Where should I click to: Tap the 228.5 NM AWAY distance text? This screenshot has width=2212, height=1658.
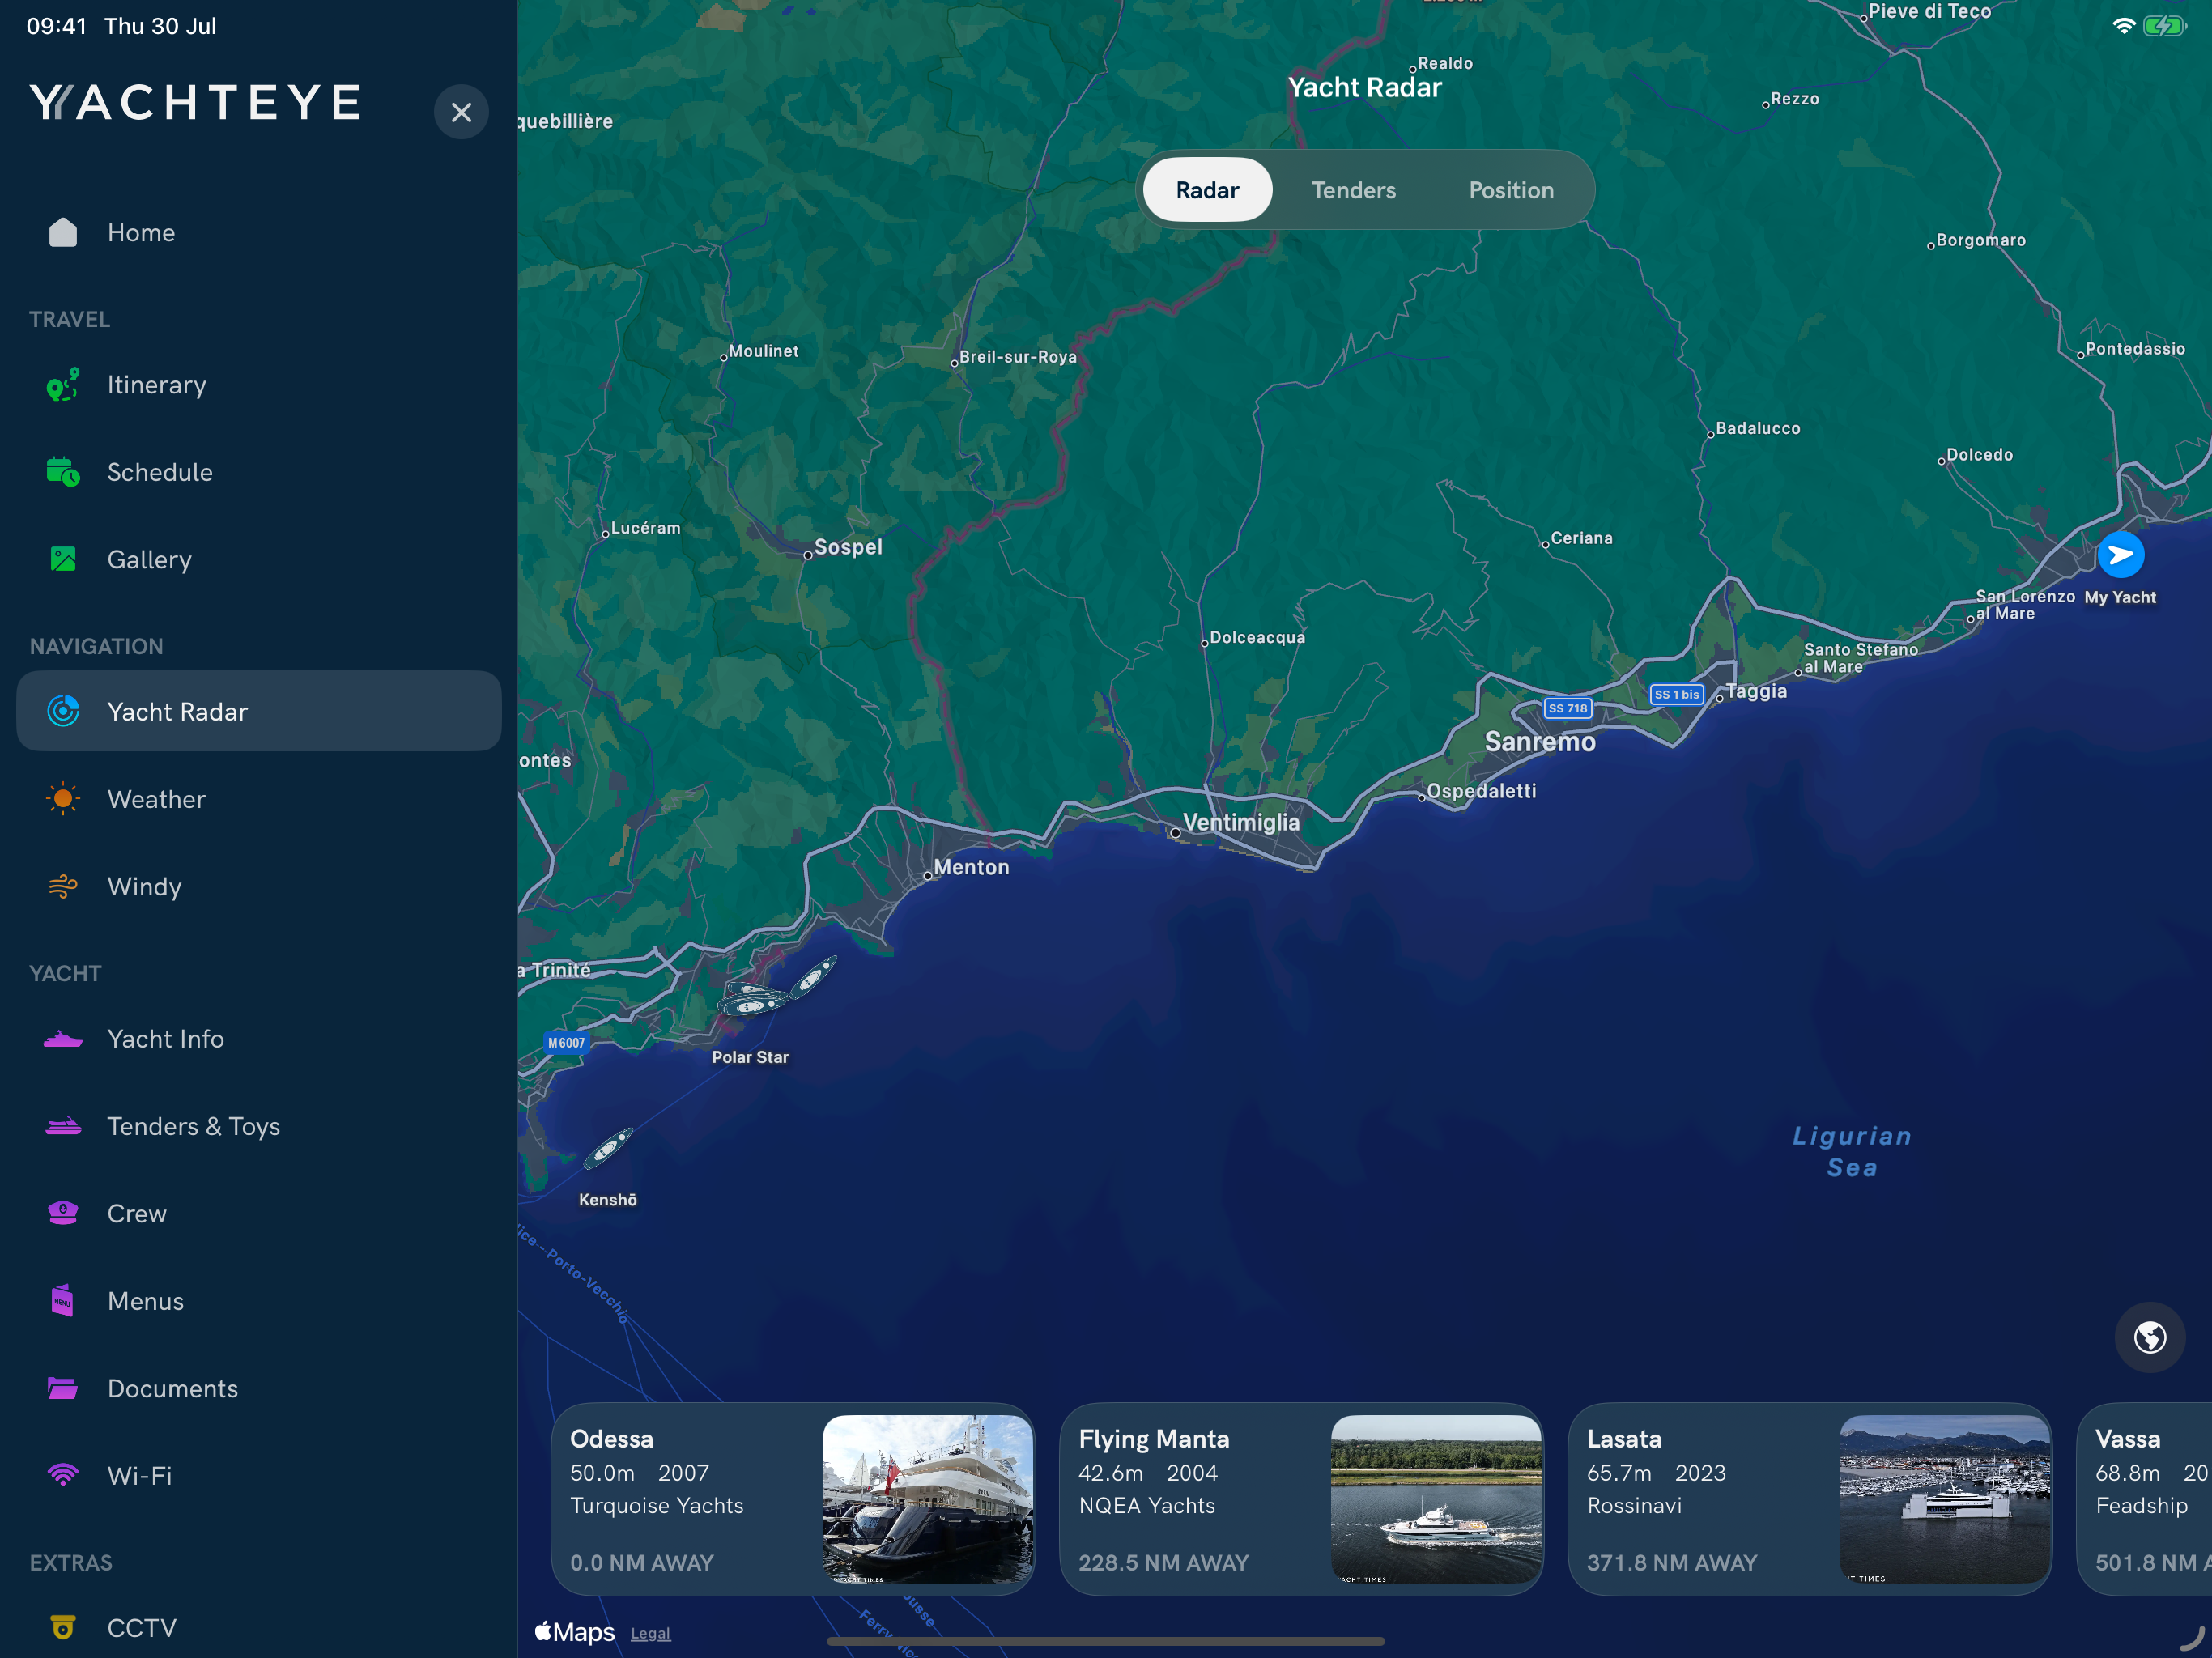(1163, 1562)
